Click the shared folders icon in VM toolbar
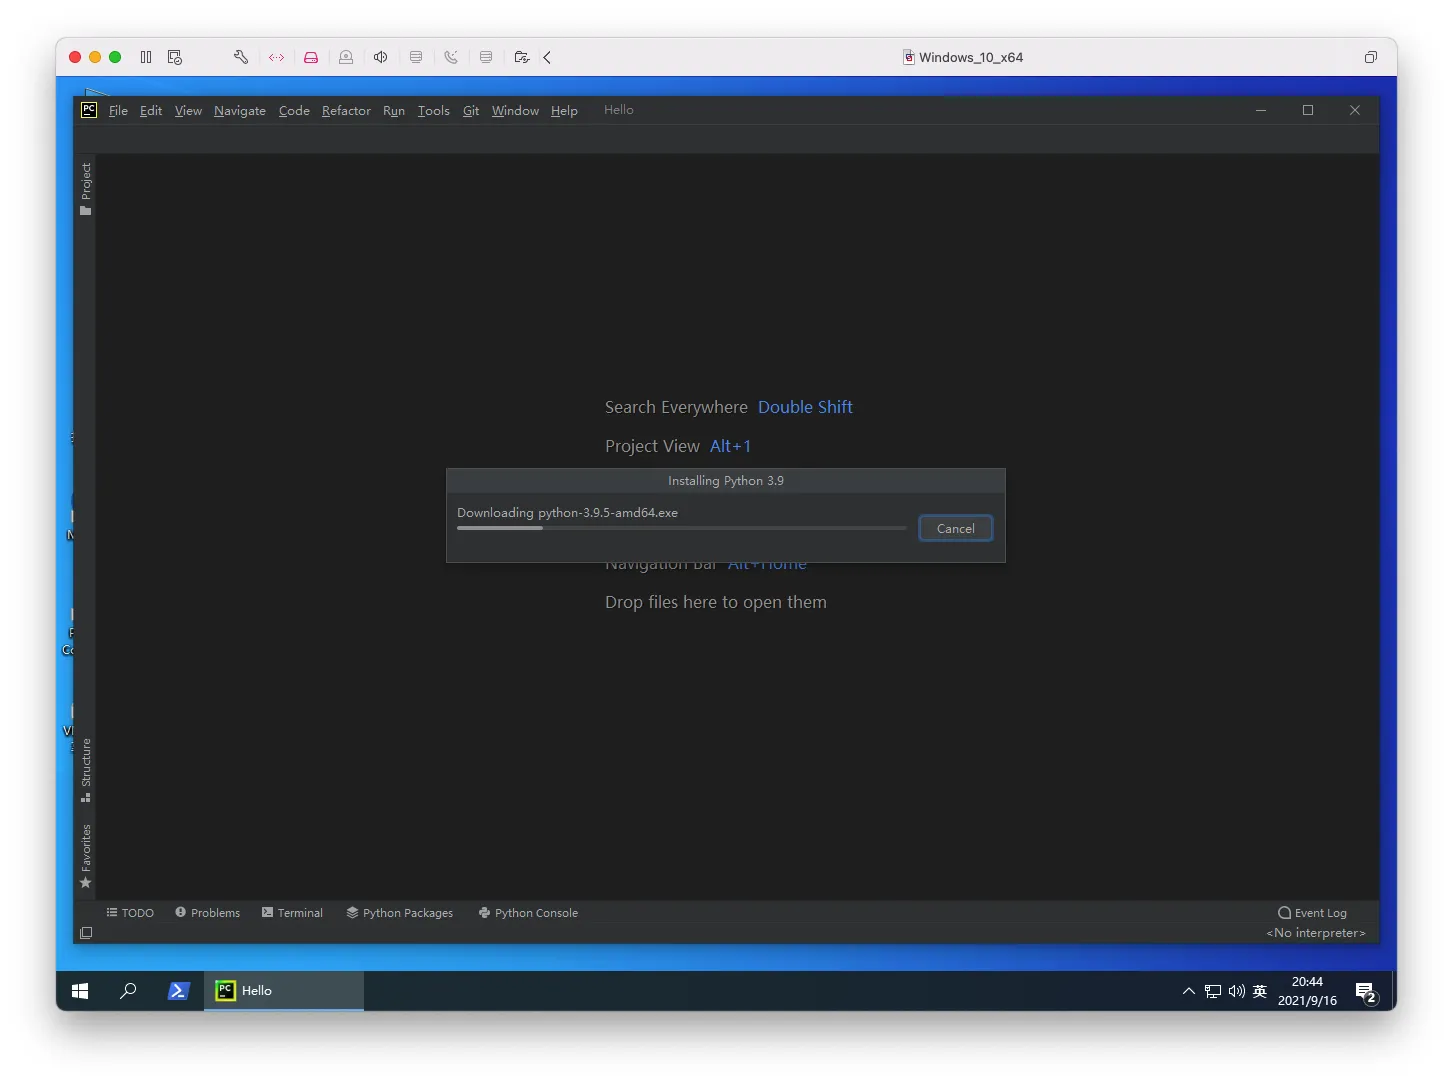The image size is (1453, 1085). pyautogui.click(x=521, y=57)
